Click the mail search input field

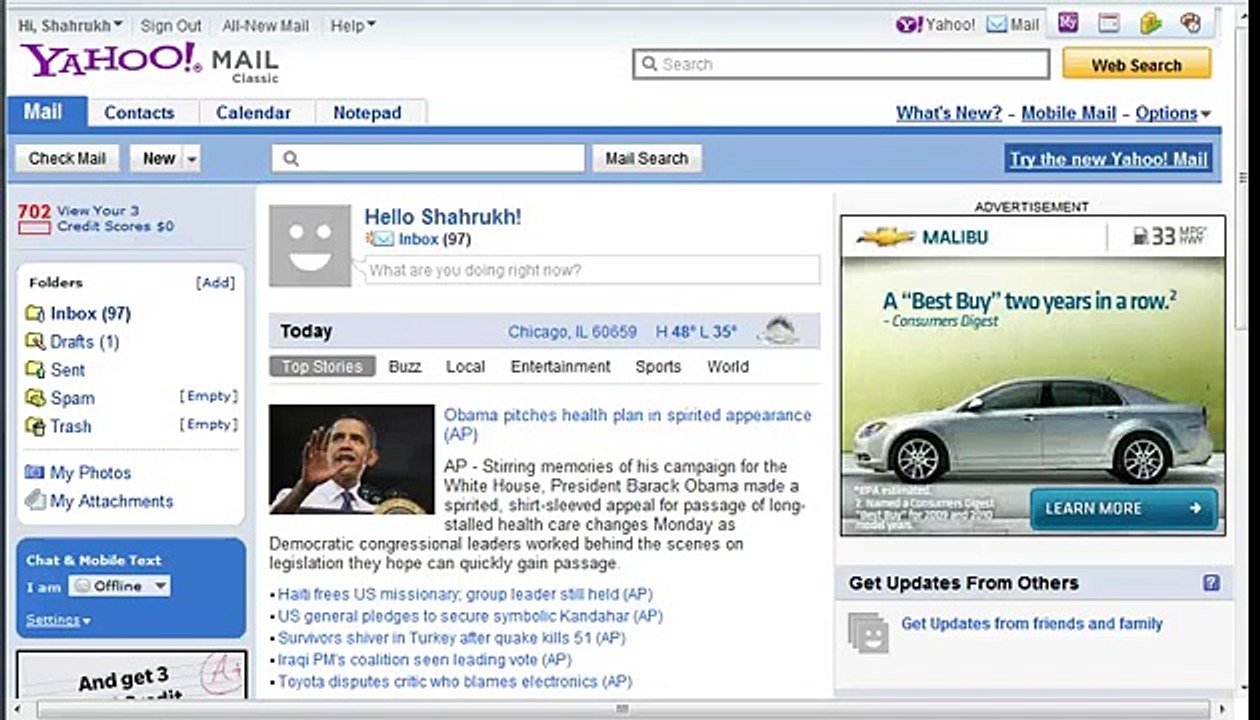(428, 158)
